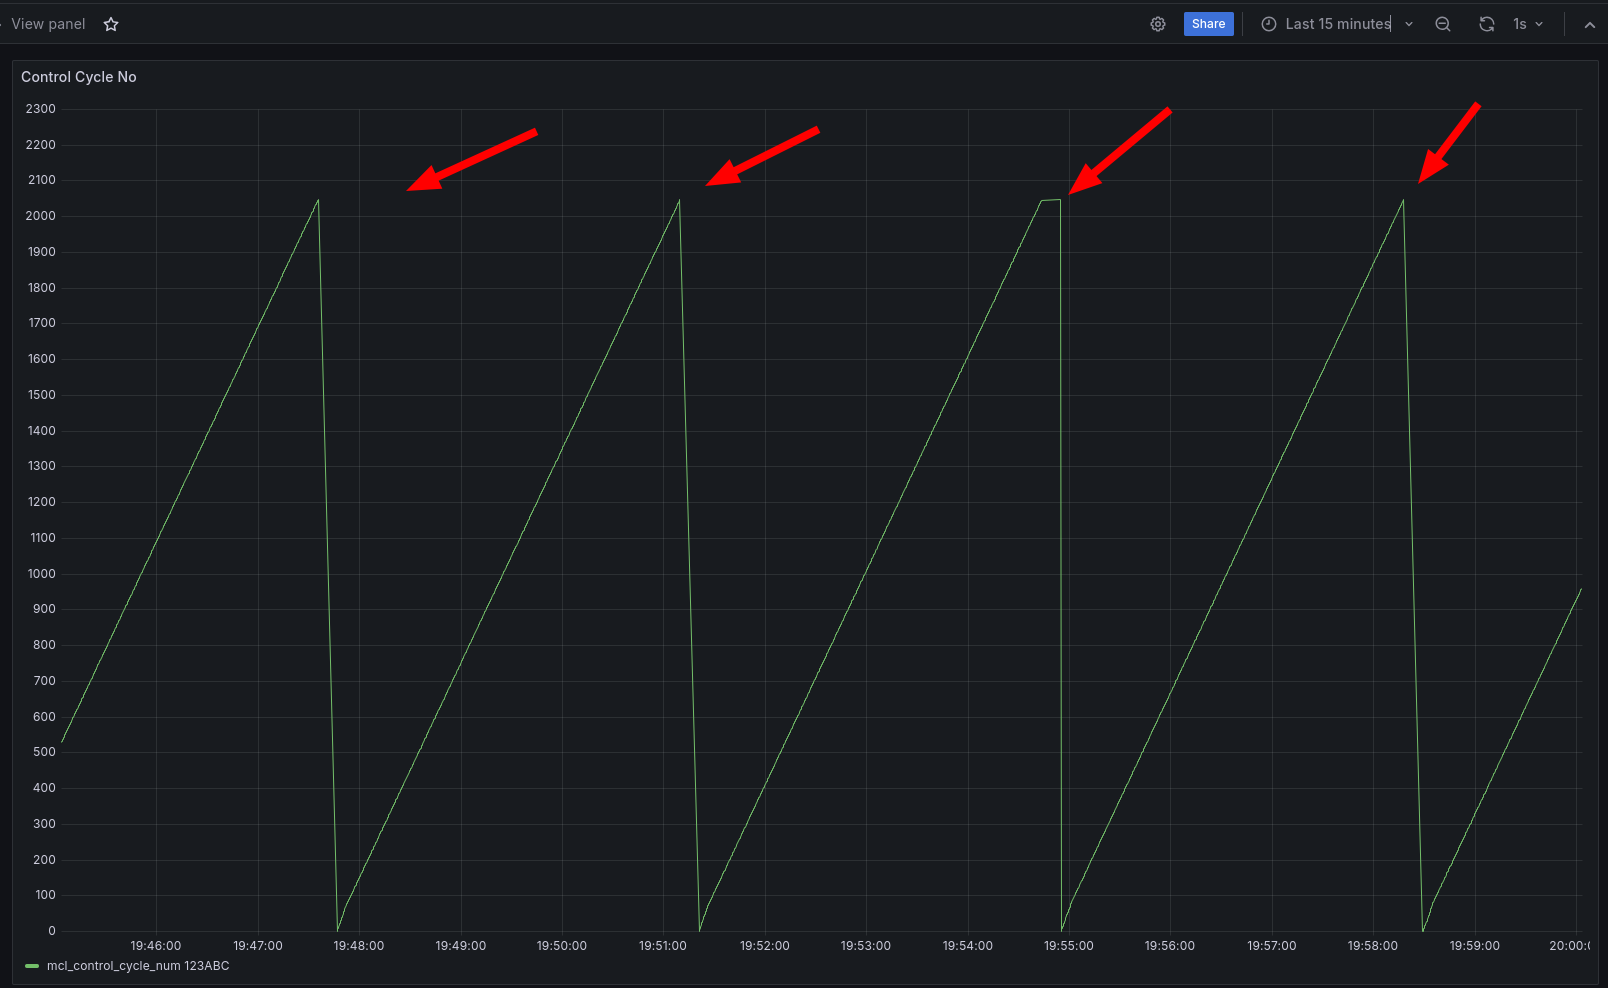The height and width of the screenshot is (988, 1608).
Task: Zoom out the time range
Action: click(1443, 24)
